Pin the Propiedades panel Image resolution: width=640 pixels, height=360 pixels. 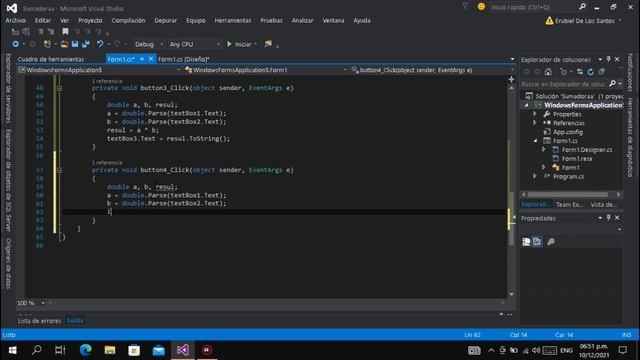609,218
